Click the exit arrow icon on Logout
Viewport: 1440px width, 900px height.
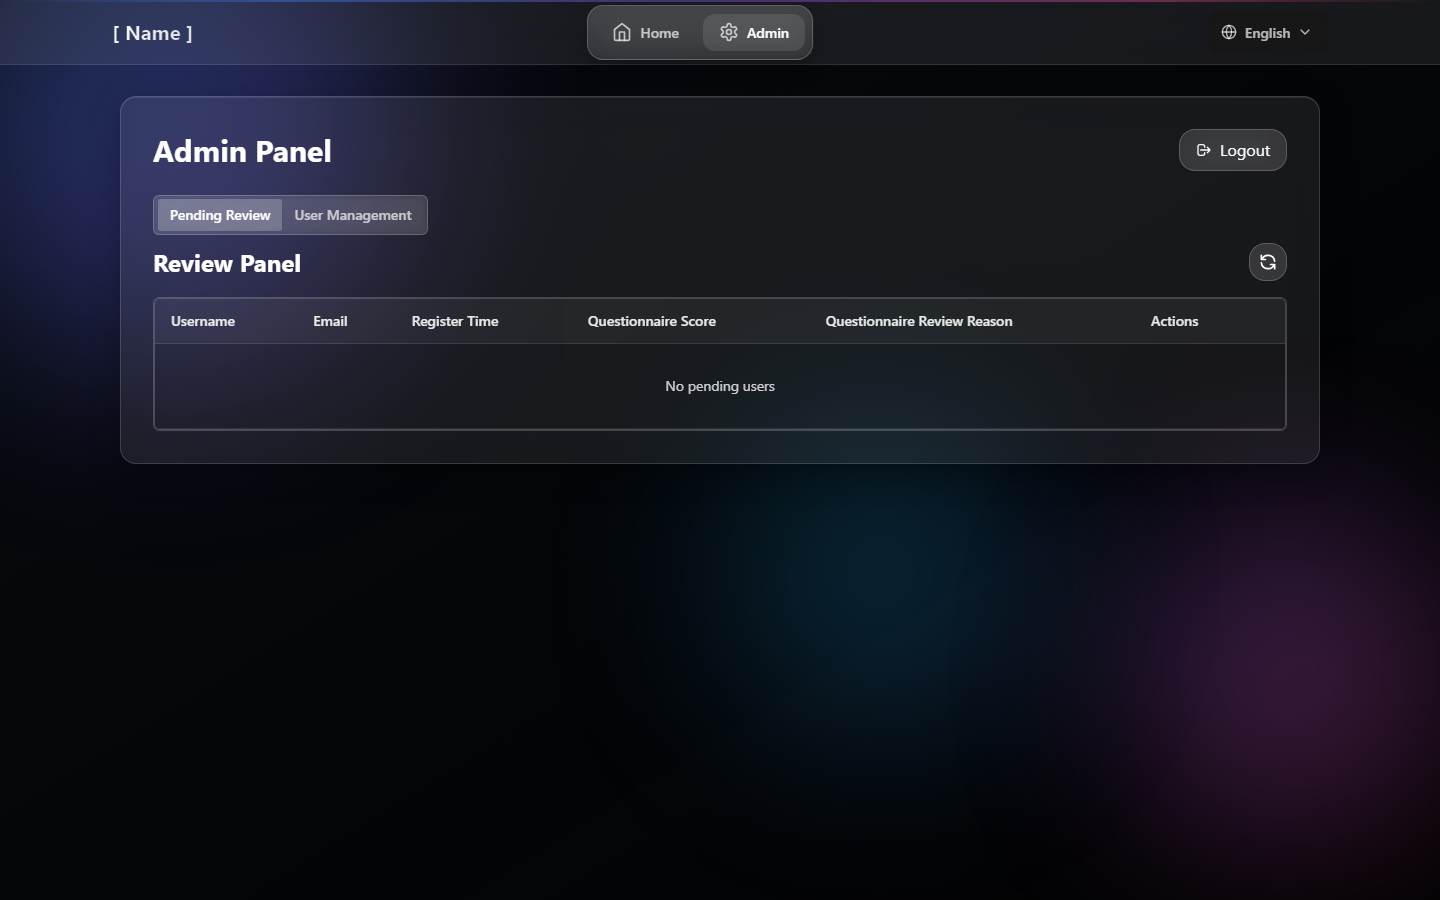point(1204,151)
